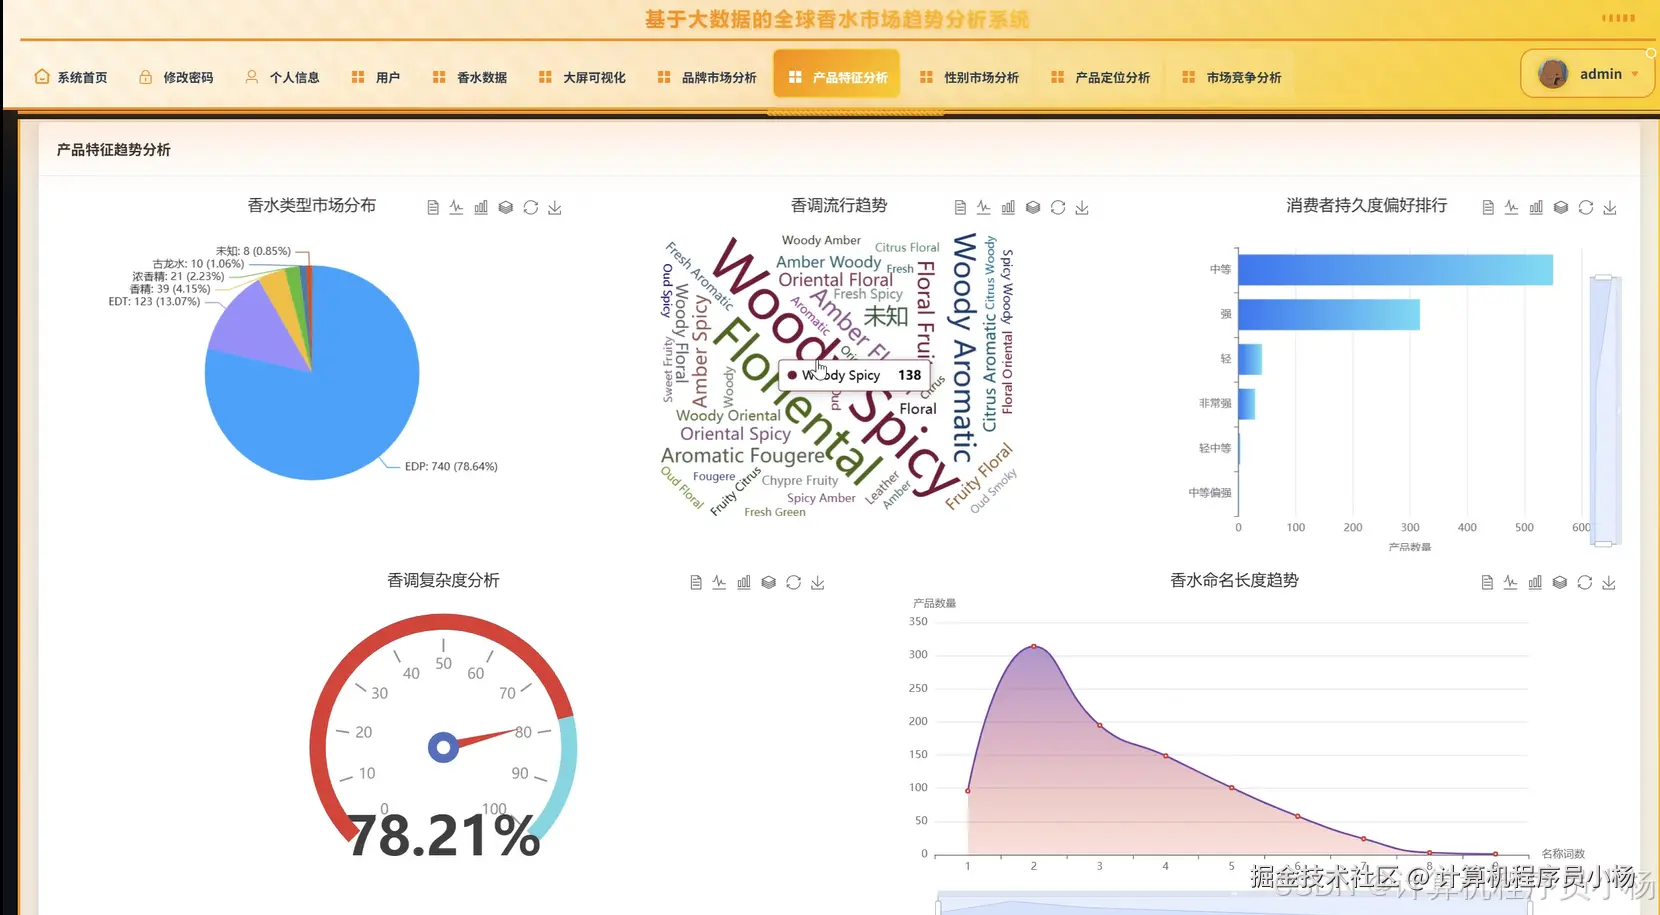Download the 香调流行趋势 word cloud as image
Viewport: 1660px width, 915px height.
[x=1081, y=207]
